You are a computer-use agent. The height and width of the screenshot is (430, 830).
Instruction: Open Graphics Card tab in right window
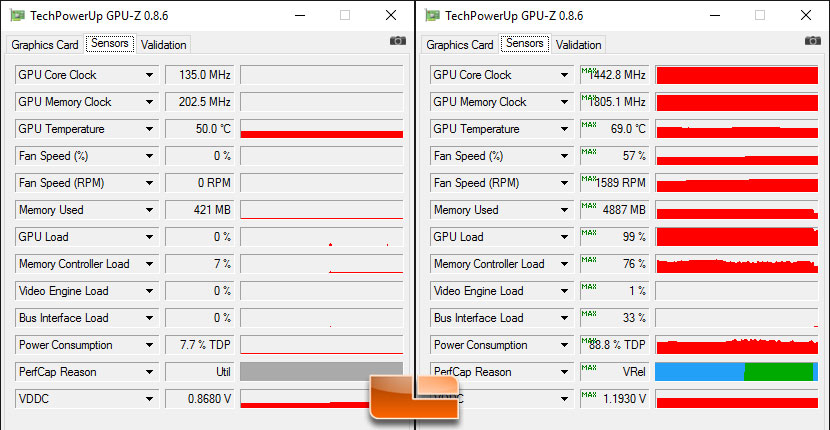pos(460,45)
